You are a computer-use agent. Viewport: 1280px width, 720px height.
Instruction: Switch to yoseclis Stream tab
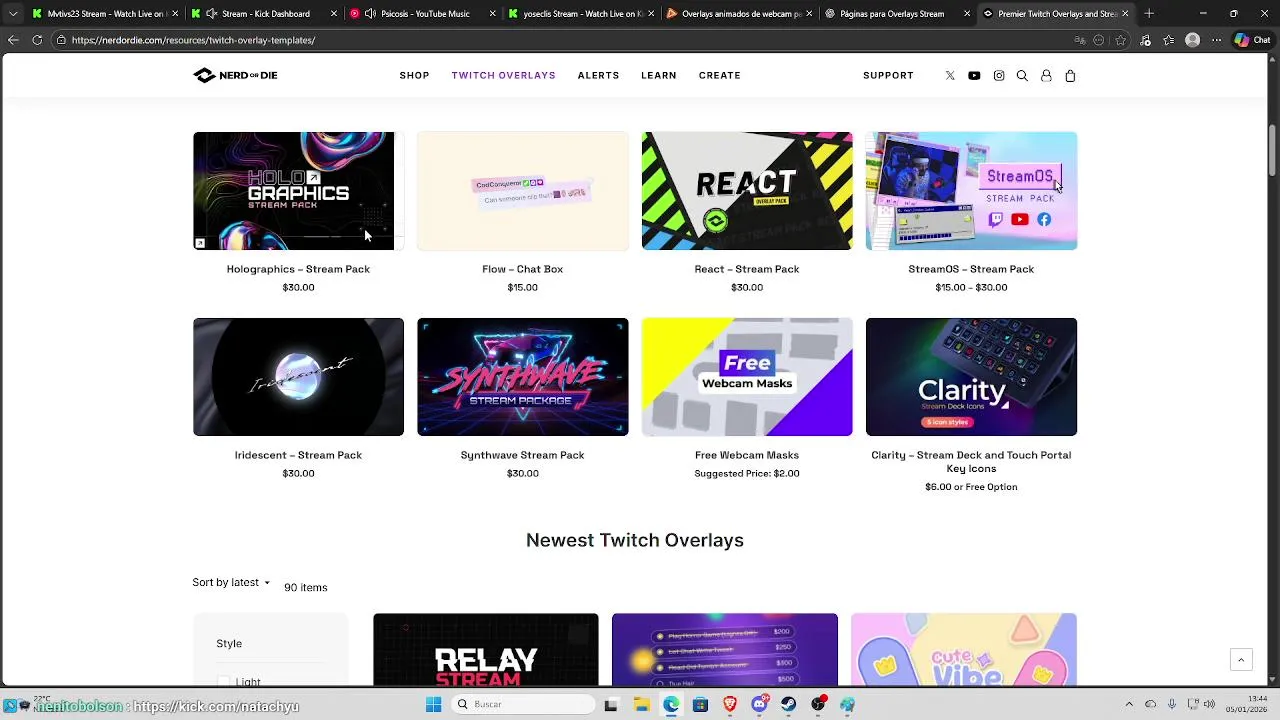click(580, 14)
